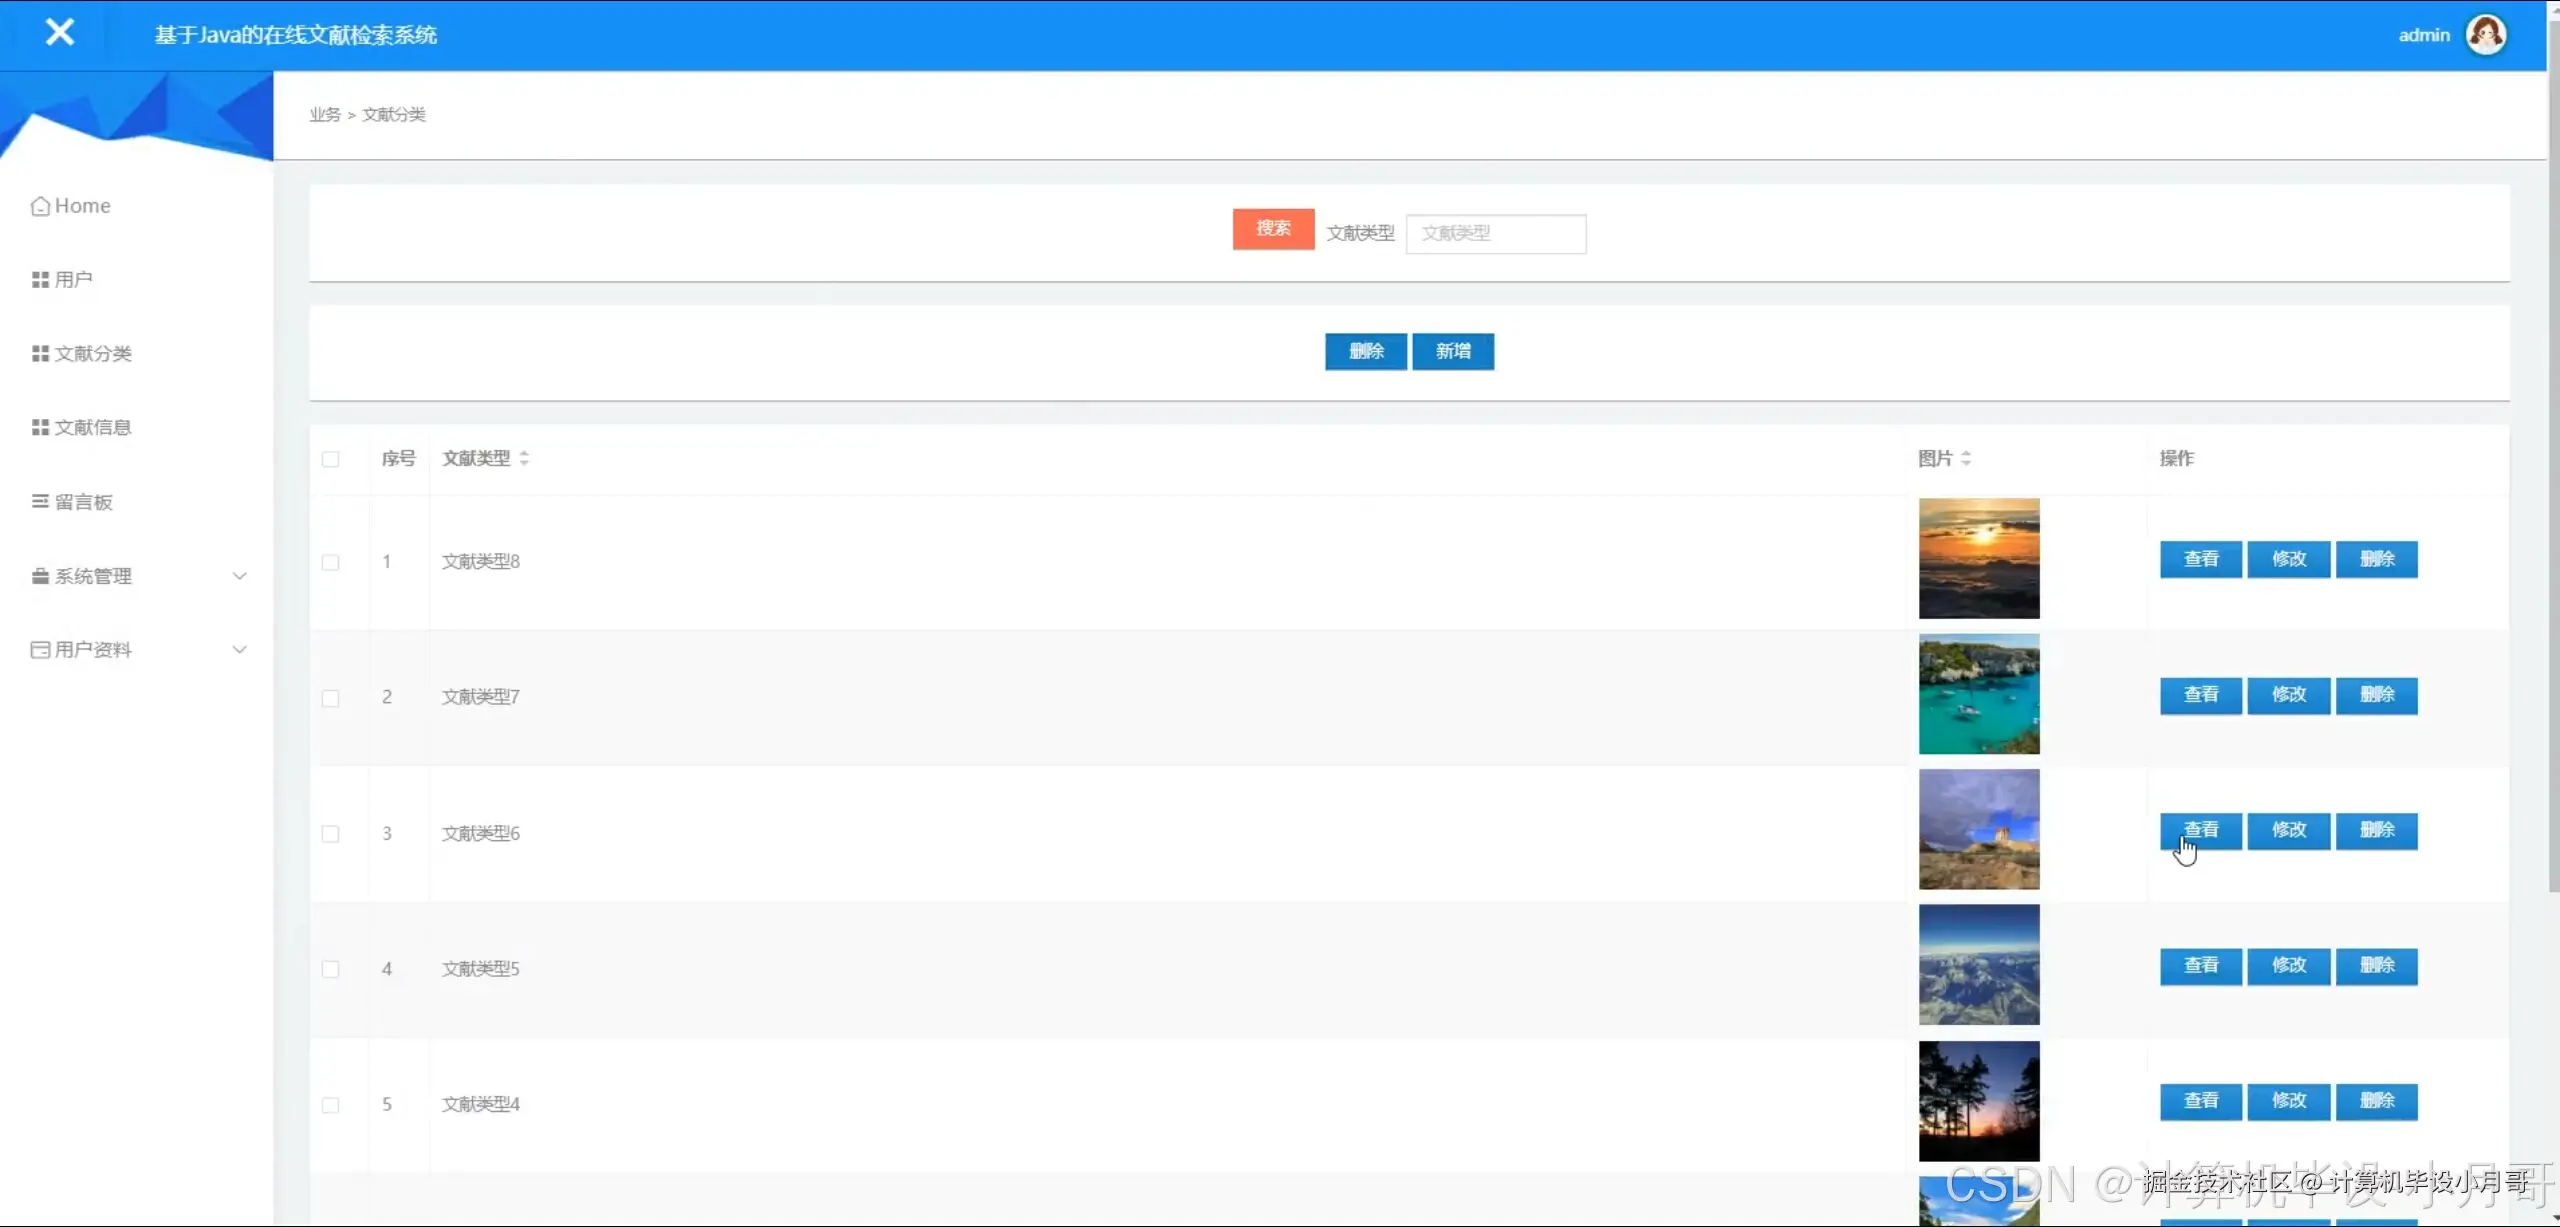Viewport: 2560px width, 1227px height.
Task: Click the card icon beside 用户资料
Action: tap(40, 650)
